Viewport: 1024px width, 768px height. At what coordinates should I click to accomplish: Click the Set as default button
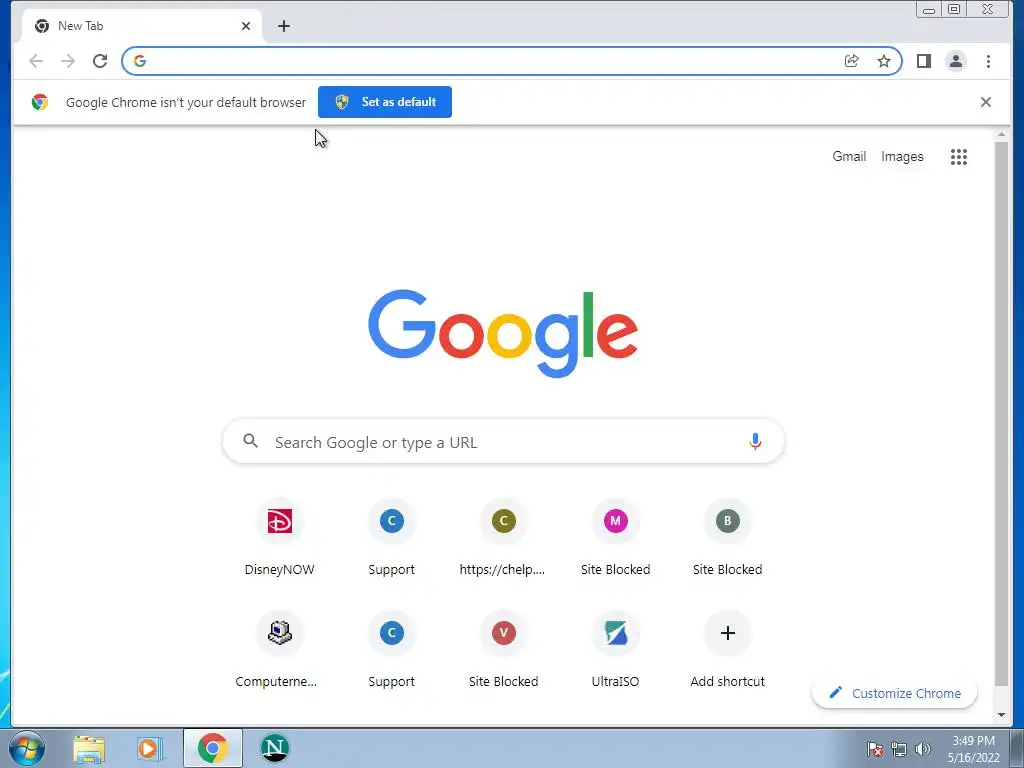(x=385, y=102)
